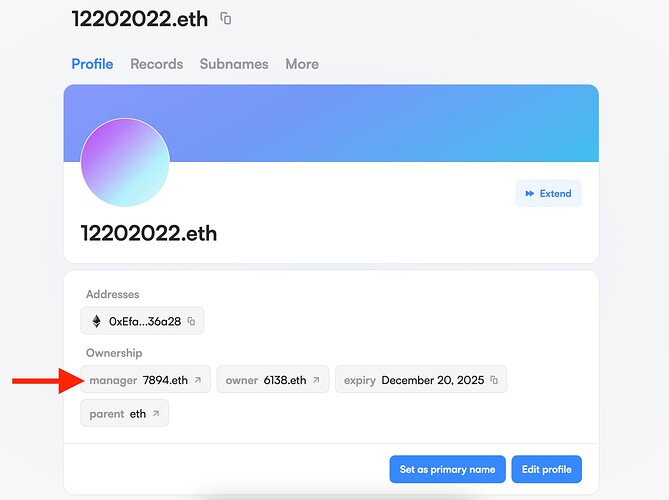Copy the 12202022.eth name from the title
This screenshot has width=669, height=500.
226,19
